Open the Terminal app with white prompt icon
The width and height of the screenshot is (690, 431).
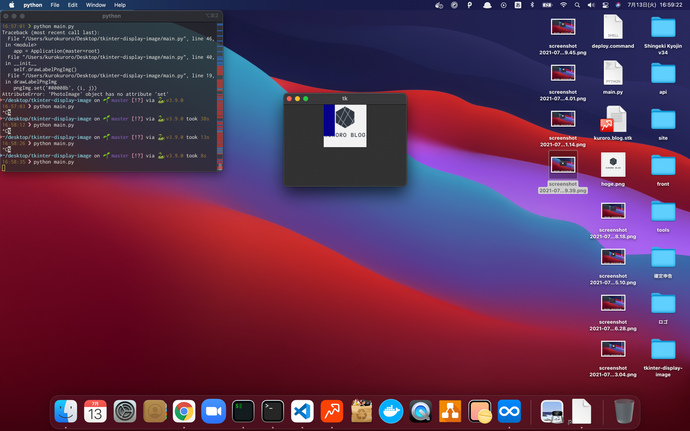click(273, 411)
